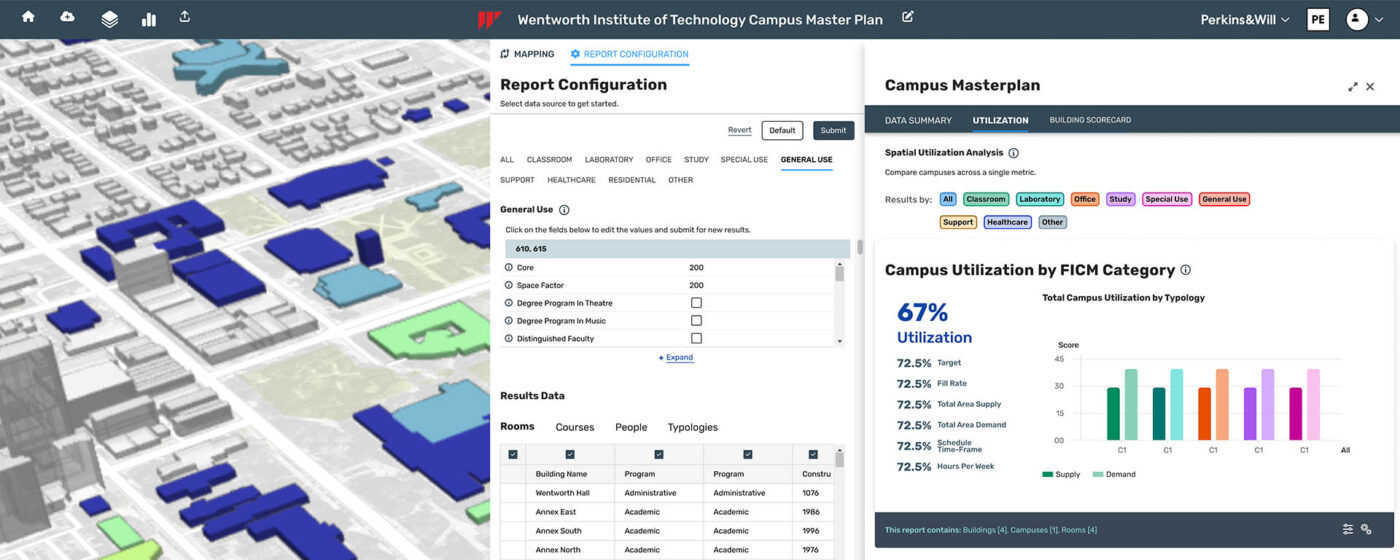The height and width of the screenshot is (560, 1400).
Task: Open report filter settings sliders icon
Action: (x=1347, y=529)
